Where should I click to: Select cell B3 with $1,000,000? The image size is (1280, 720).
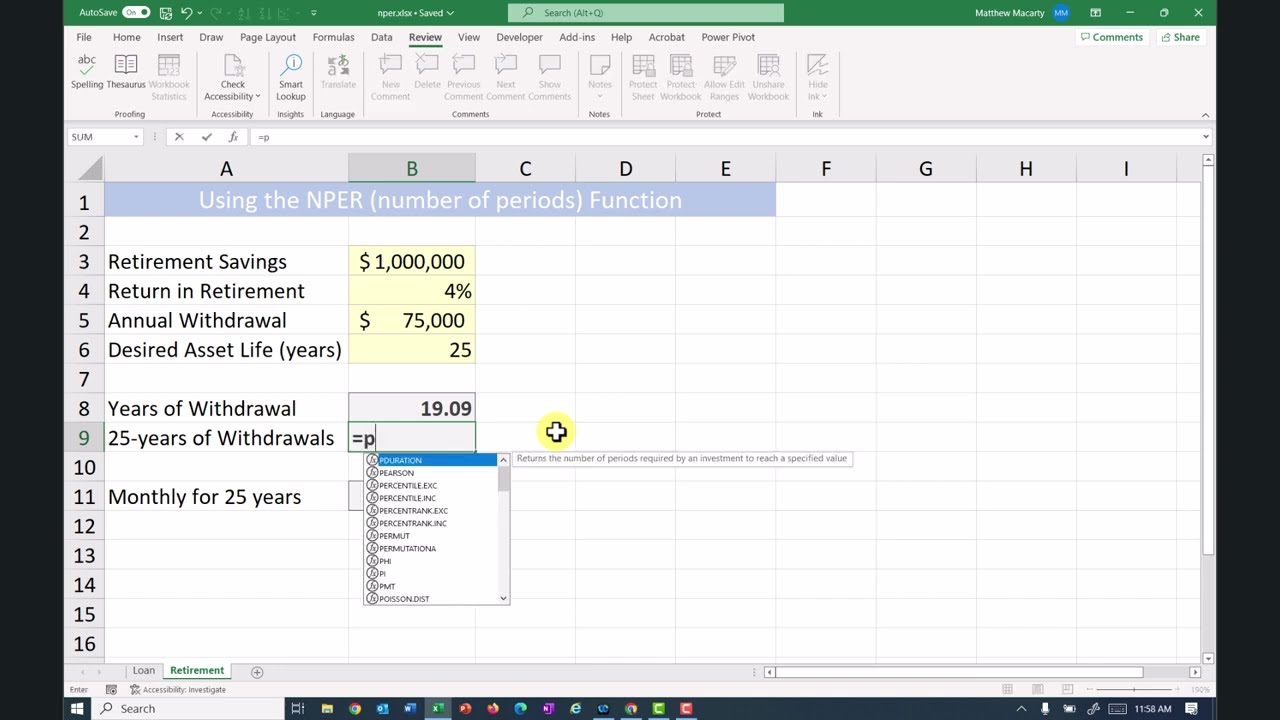(x=412, y=261)
